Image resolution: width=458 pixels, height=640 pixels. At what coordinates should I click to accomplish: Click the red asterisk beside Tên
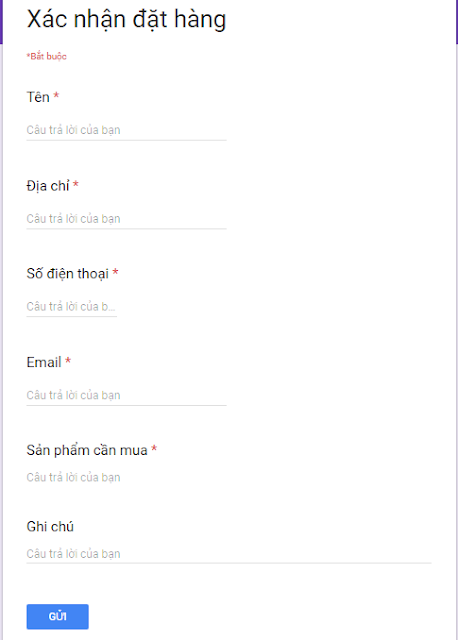(x=56, y=96)
